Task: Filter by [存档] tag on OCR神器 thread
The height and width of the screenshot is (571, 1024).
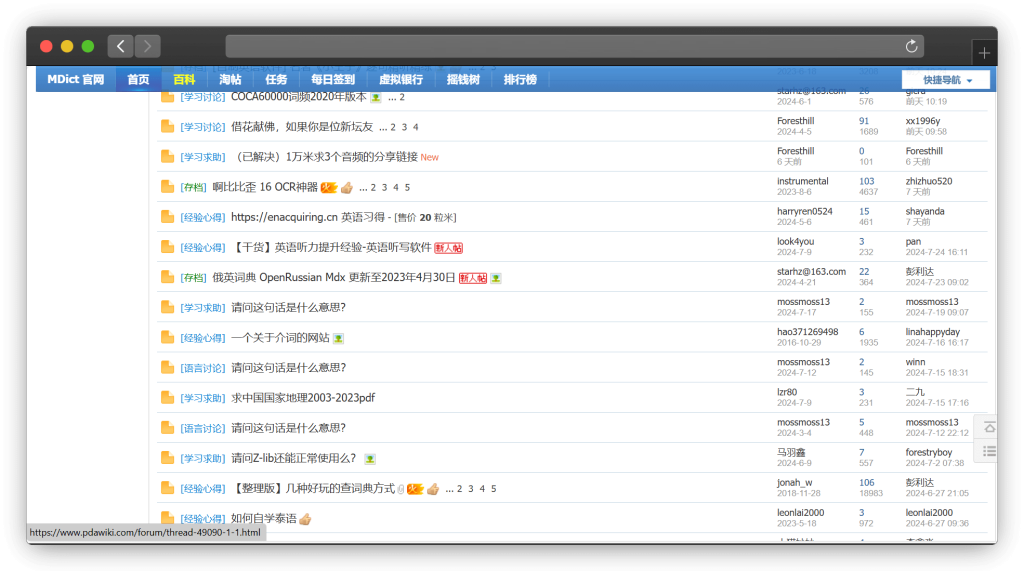Action: [x=193, y=188]
